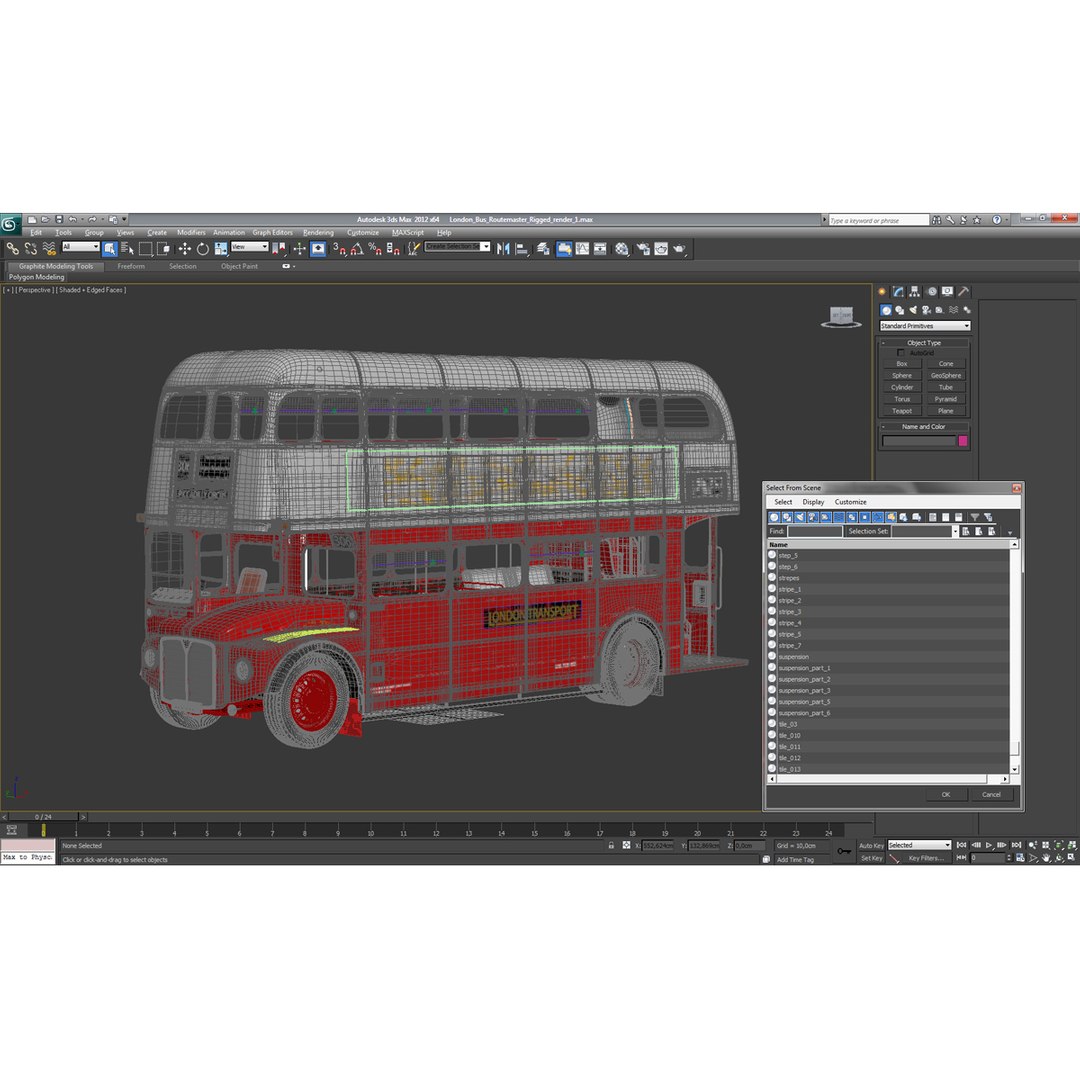
Task: Open the Key Filters dialog
Action: [926, 858]
